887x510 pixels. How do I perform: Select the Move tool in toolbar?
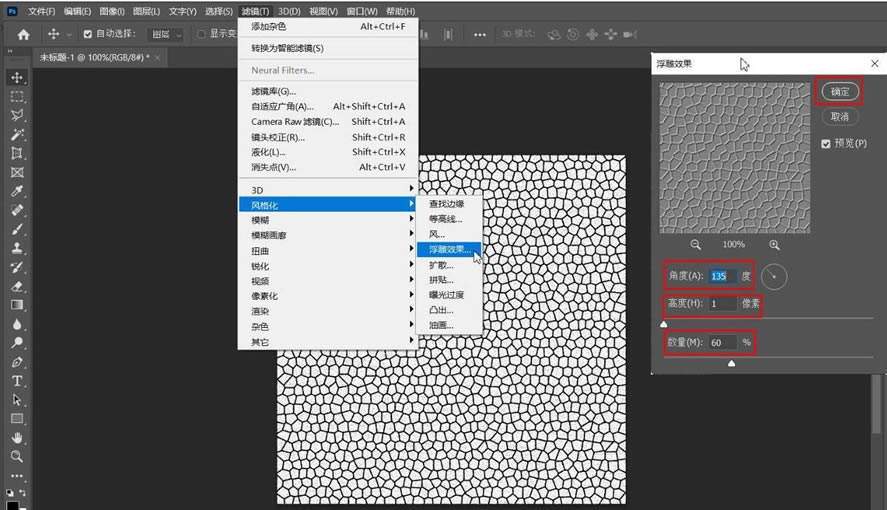17,77
